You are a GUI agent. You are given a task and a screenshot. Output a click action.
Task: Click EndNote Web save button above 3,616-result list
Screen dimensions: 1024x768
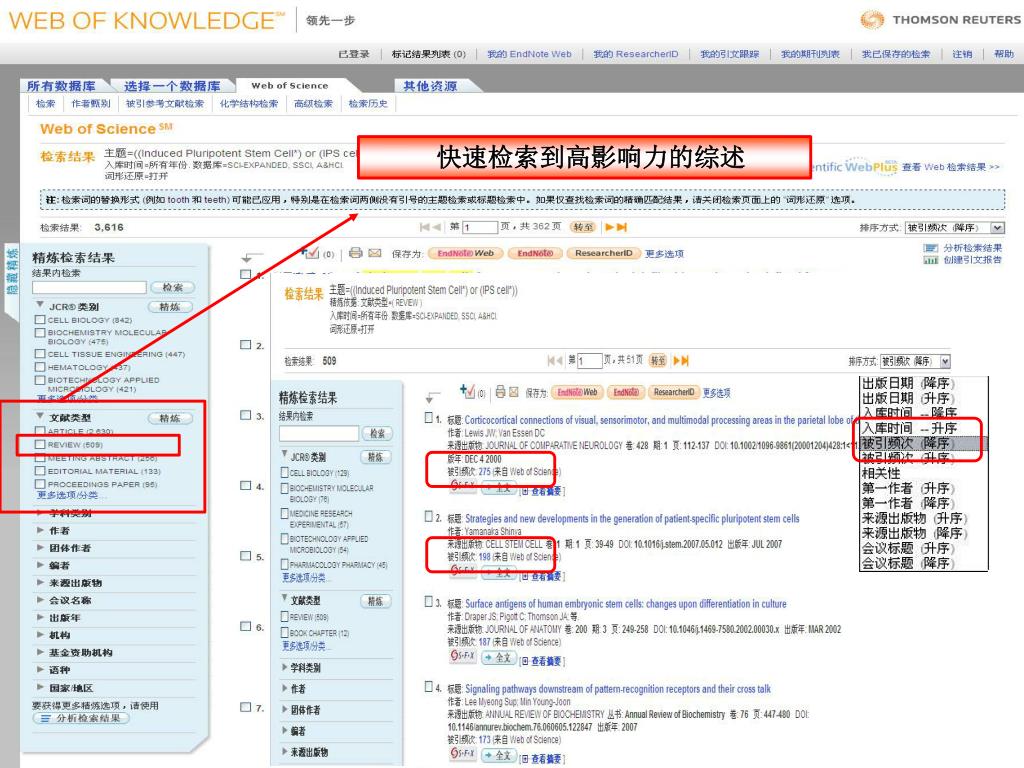[465, 253]
